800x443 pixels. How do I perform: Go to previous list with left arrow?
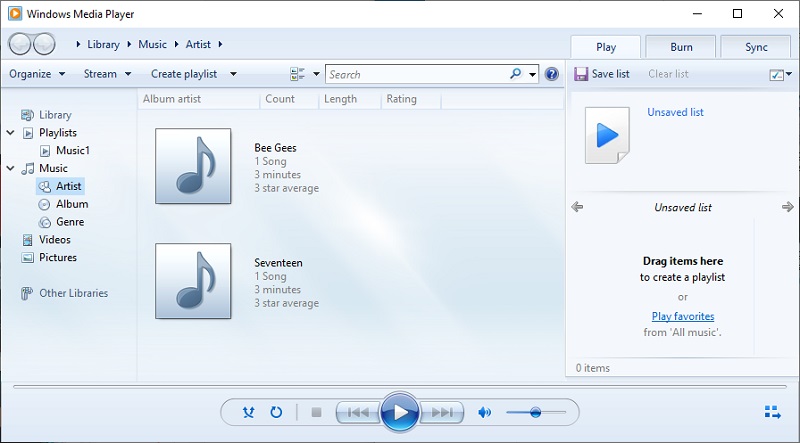[577, 207]
